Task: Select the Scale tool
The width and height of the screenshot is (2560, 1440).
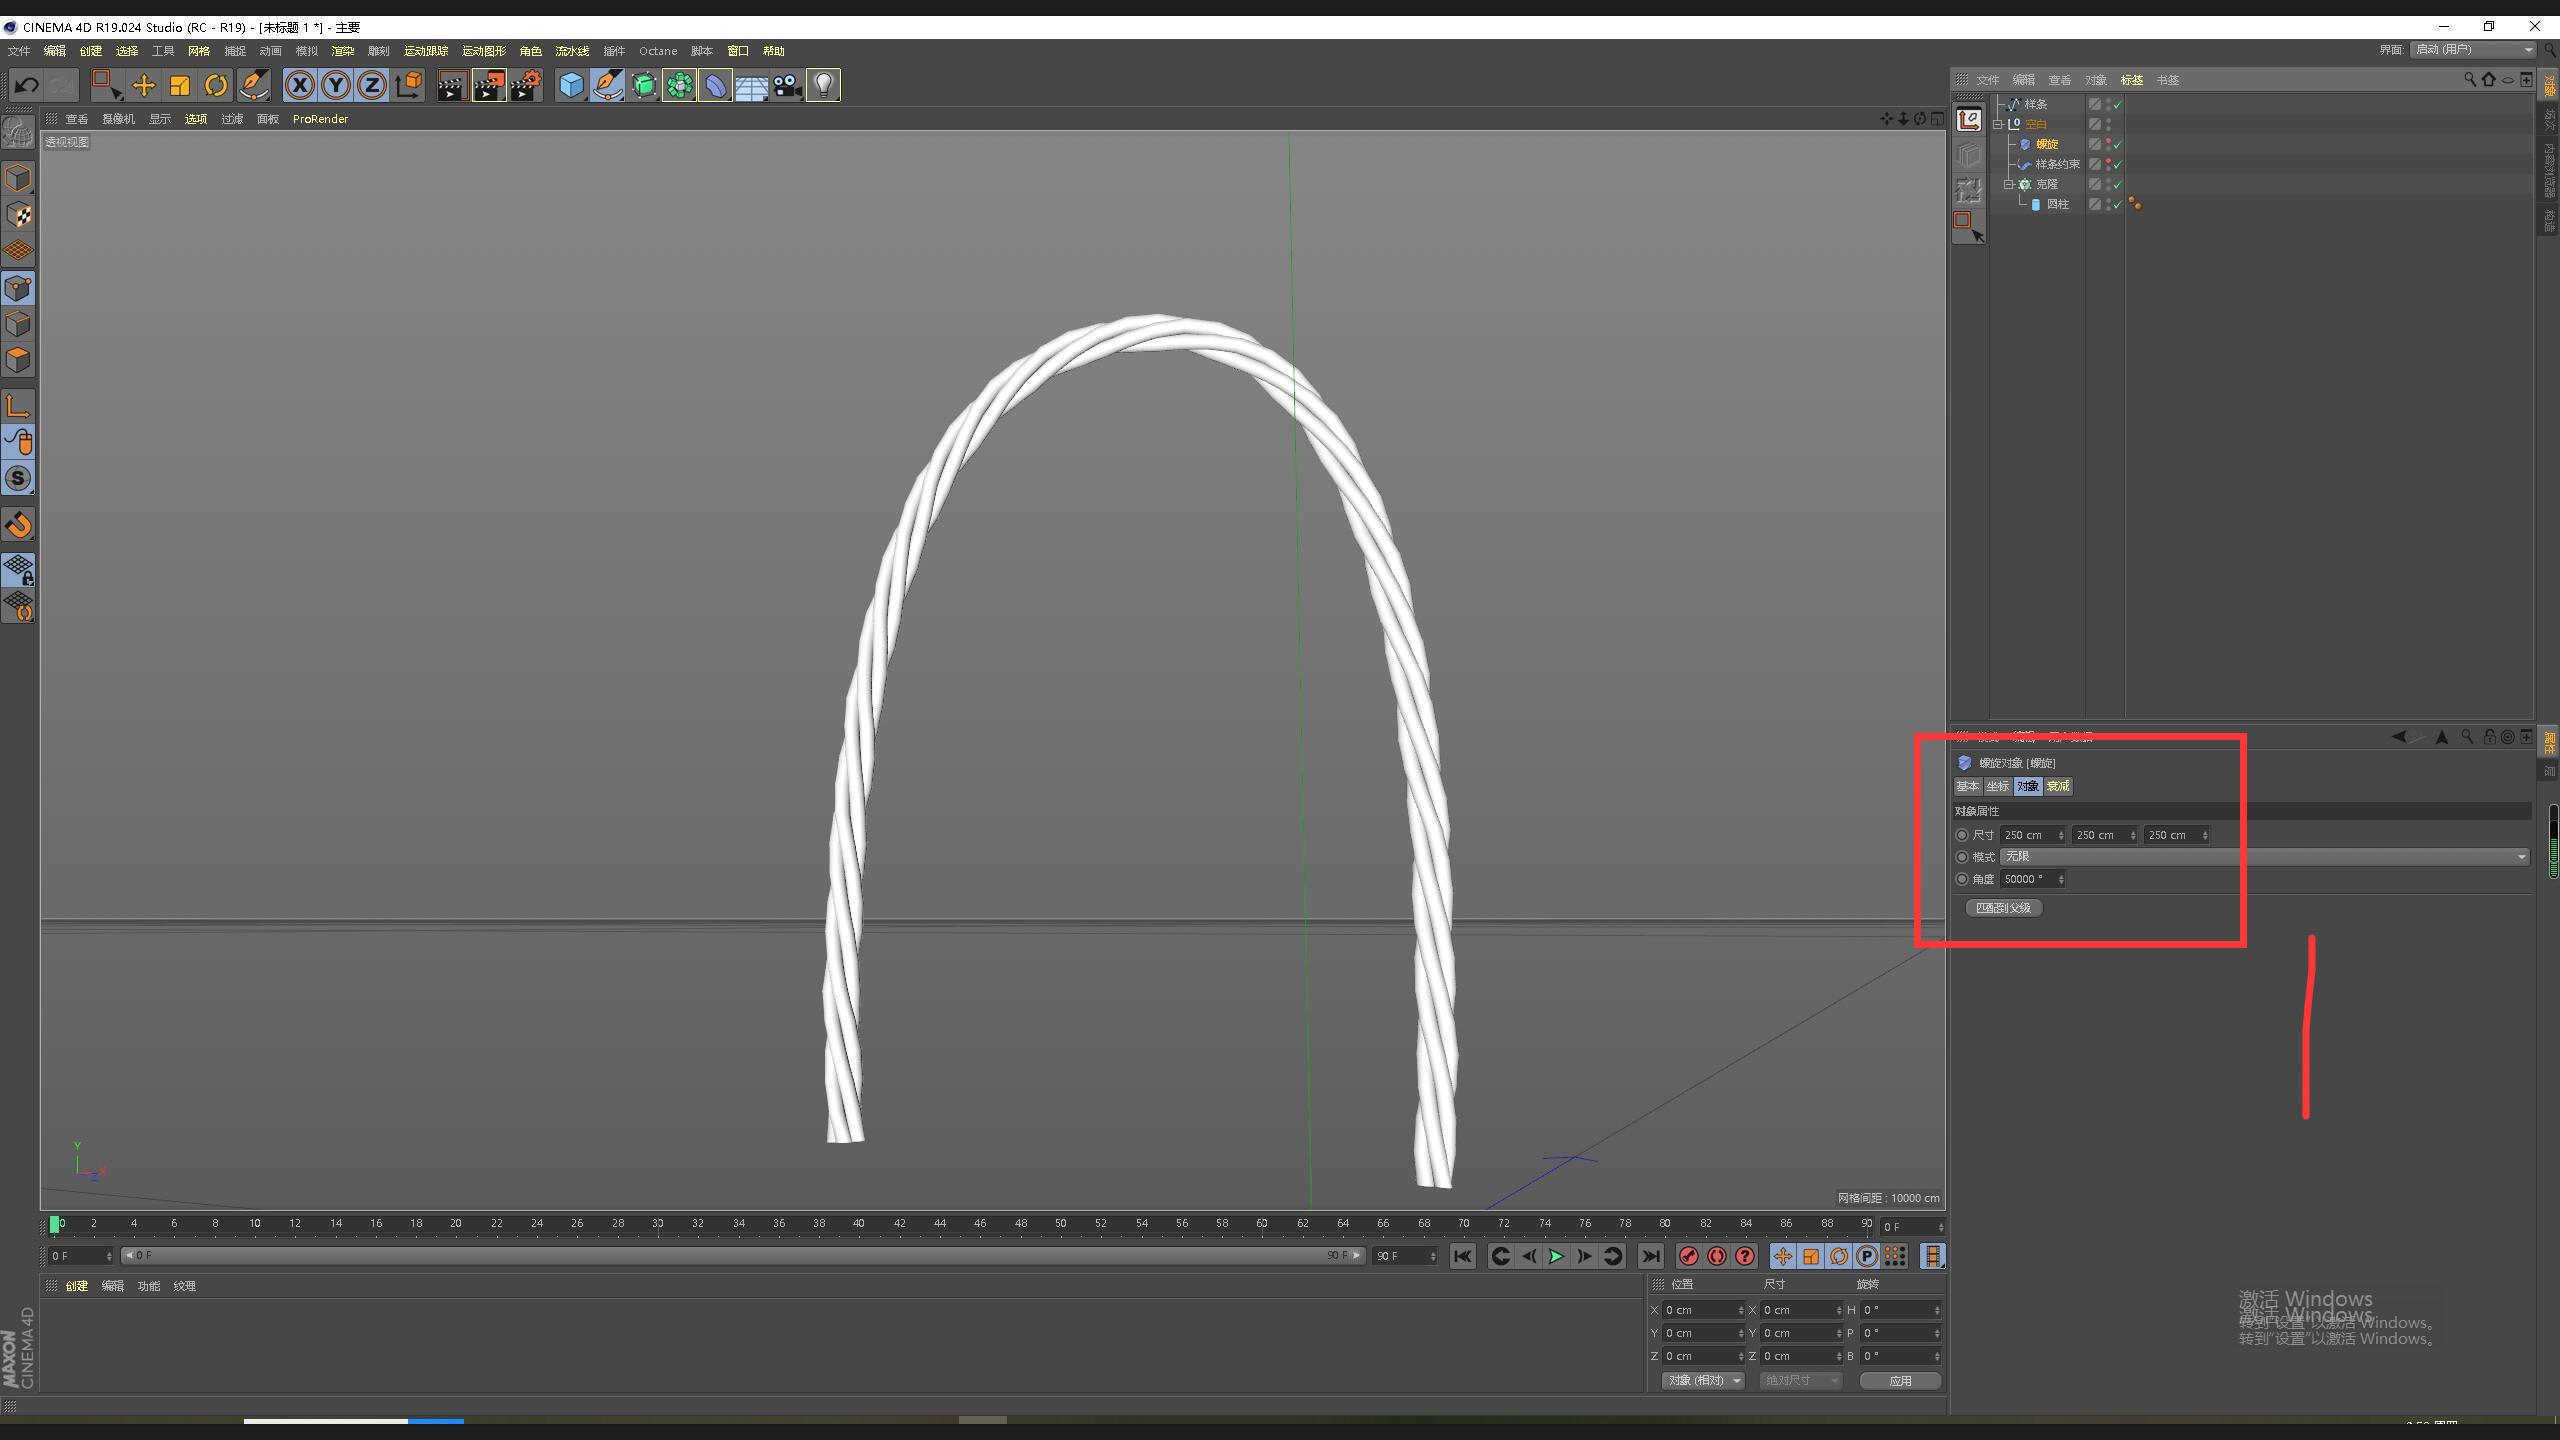Action: [179, 86]
